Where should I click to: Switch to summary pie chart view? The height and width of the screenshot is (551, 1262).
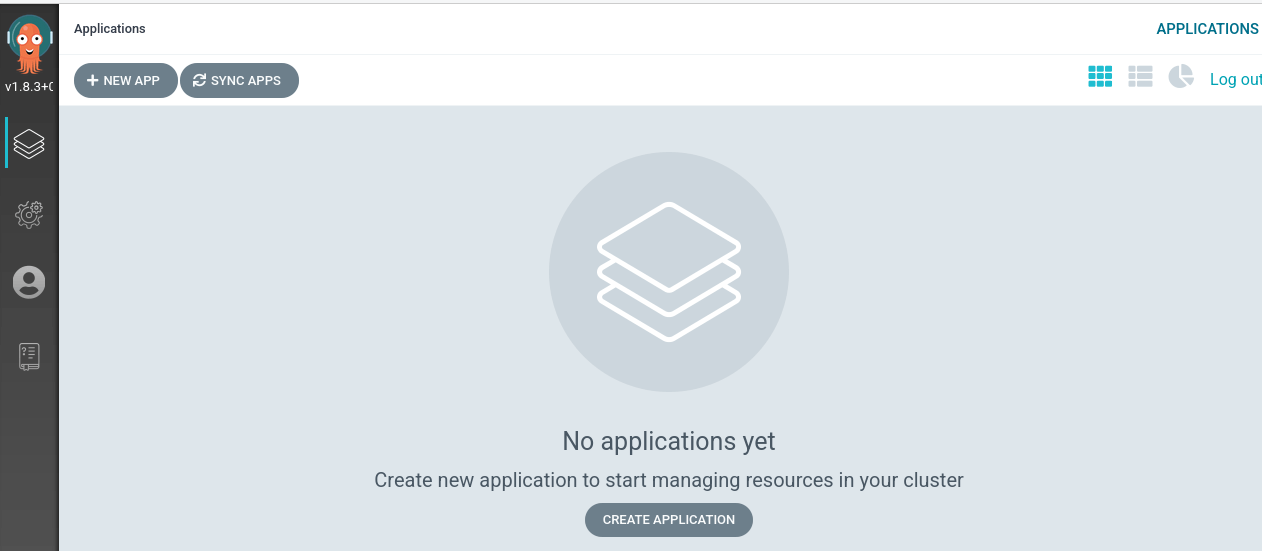point(1181,77)
